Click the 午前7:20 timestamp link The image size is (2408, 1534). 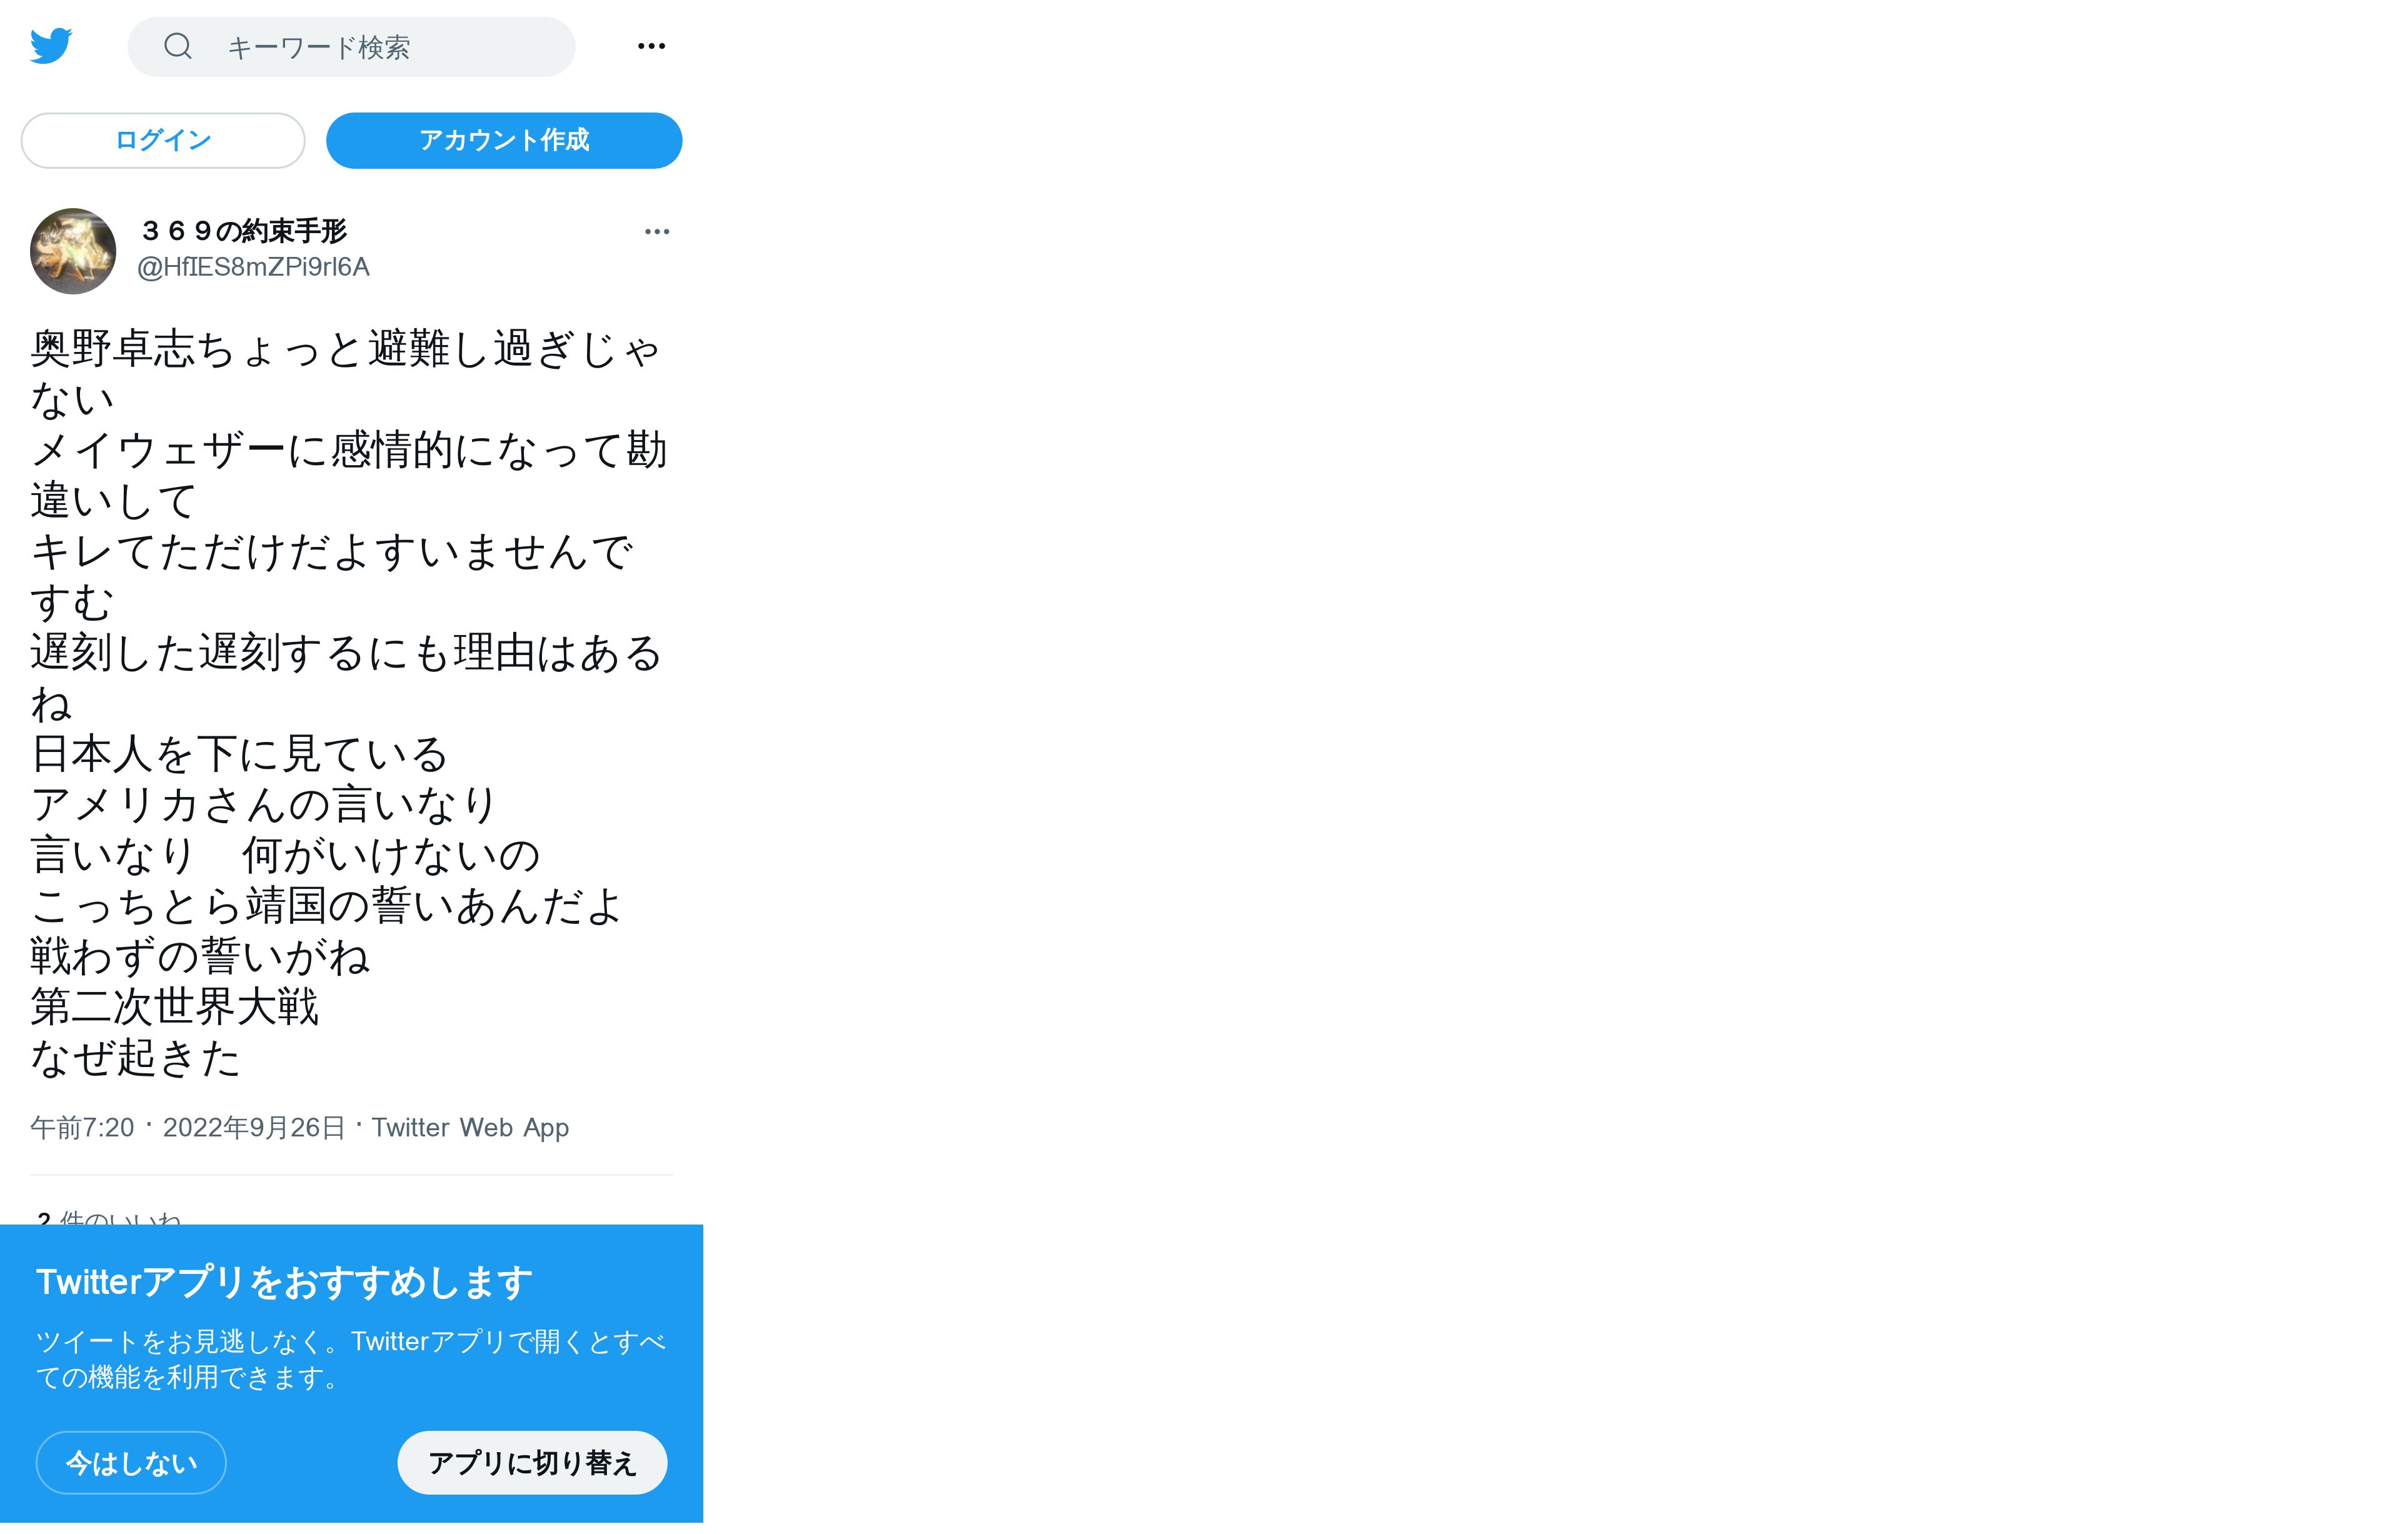coord(82,1128)
